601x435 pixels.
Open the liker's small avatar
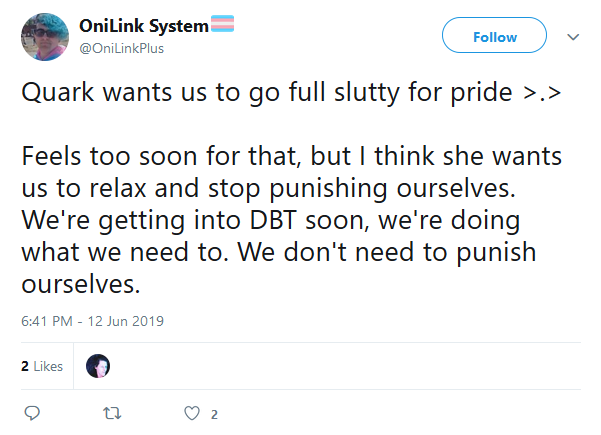pos(98,366)
